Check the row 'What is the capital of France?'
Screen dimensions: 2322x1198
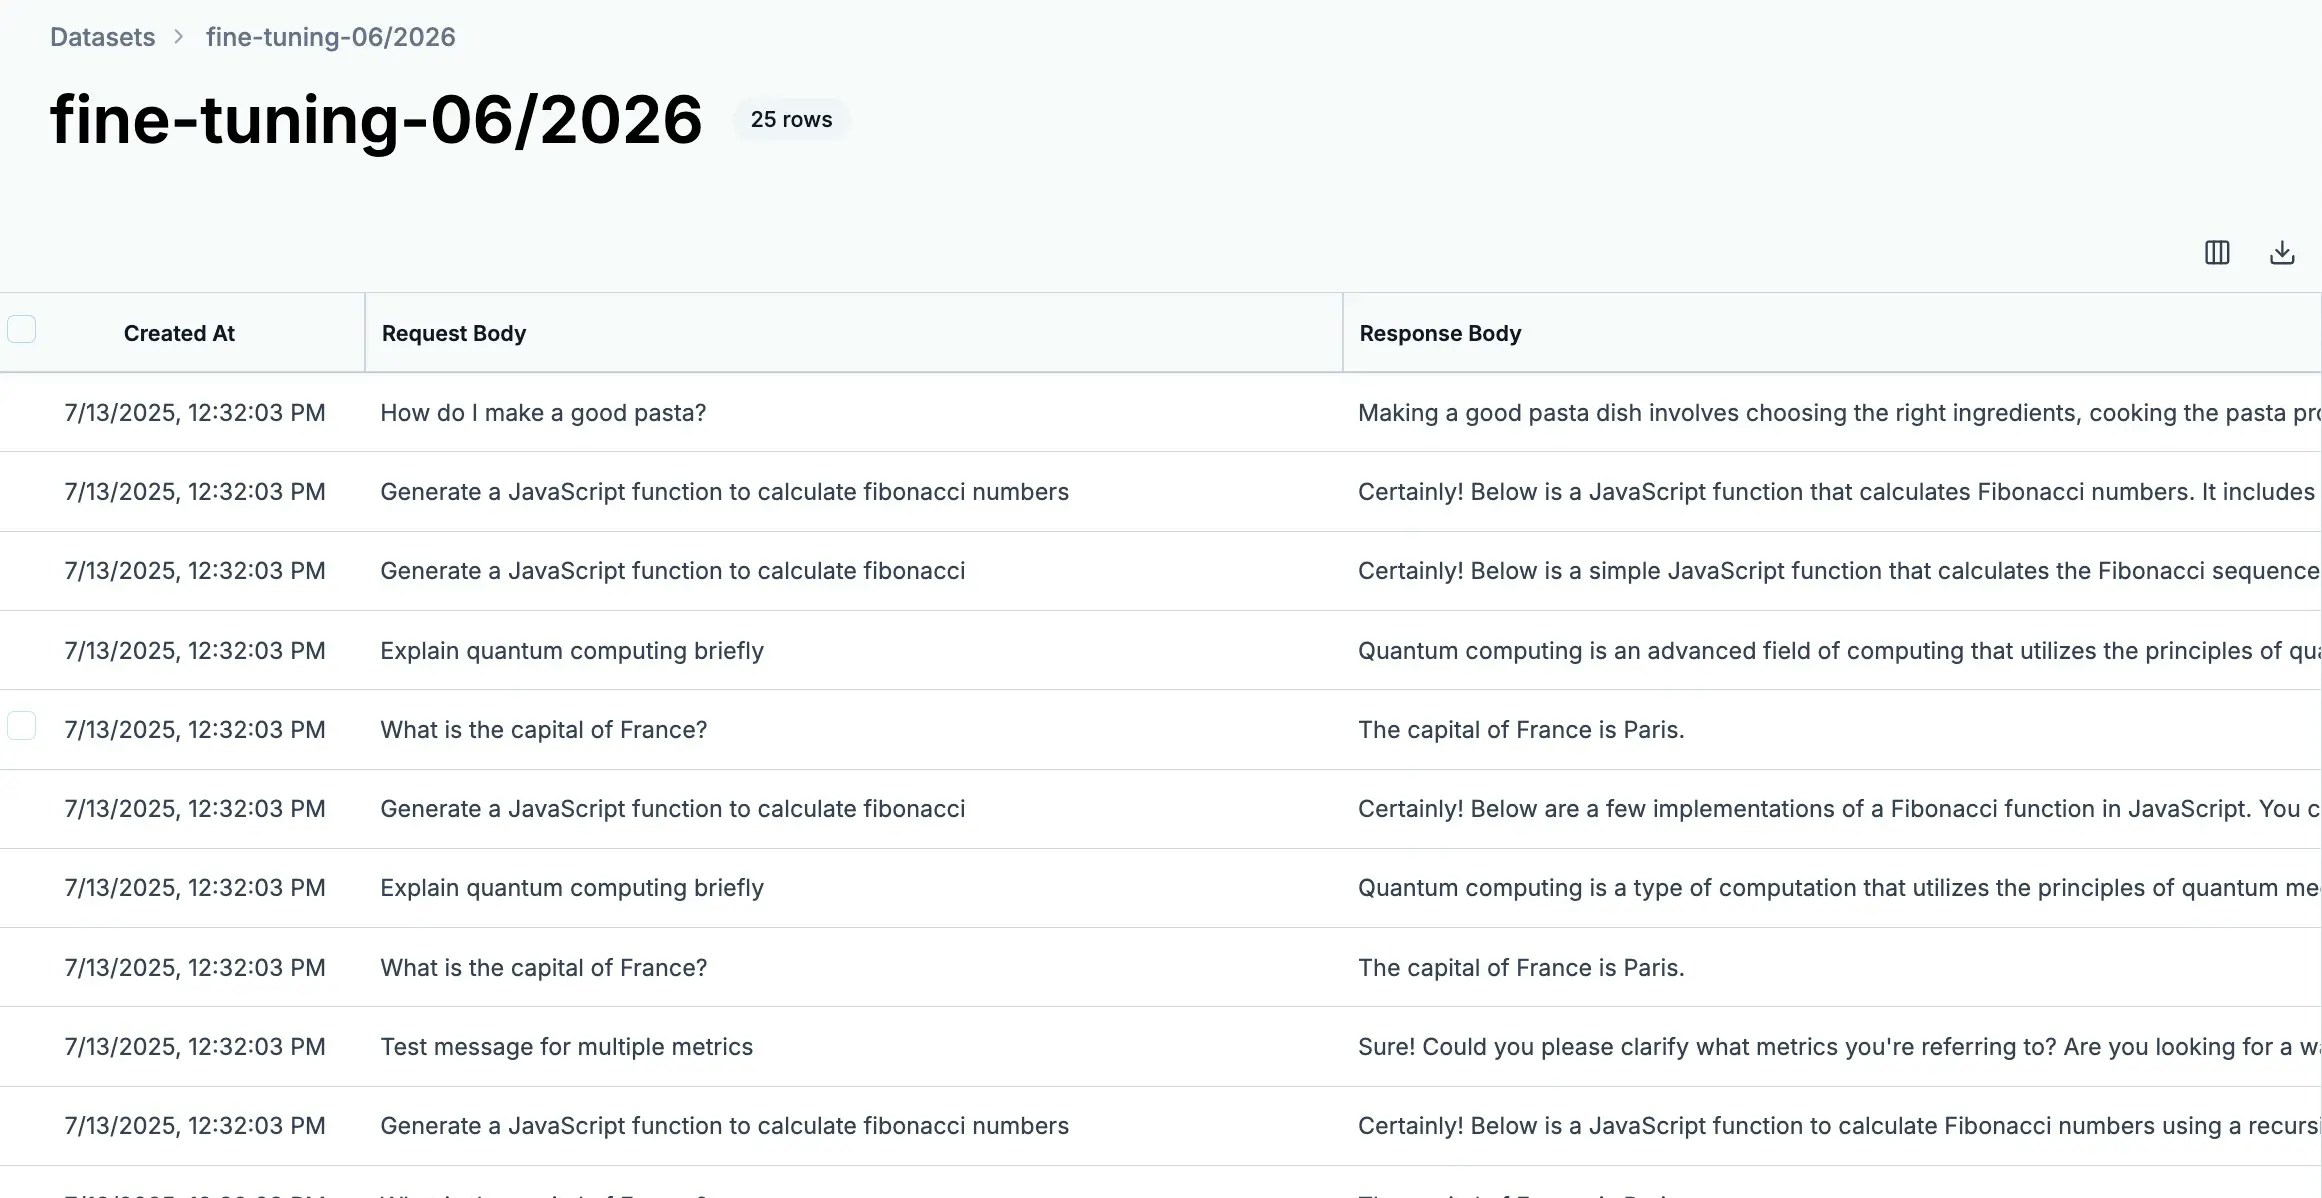point(22,726)
